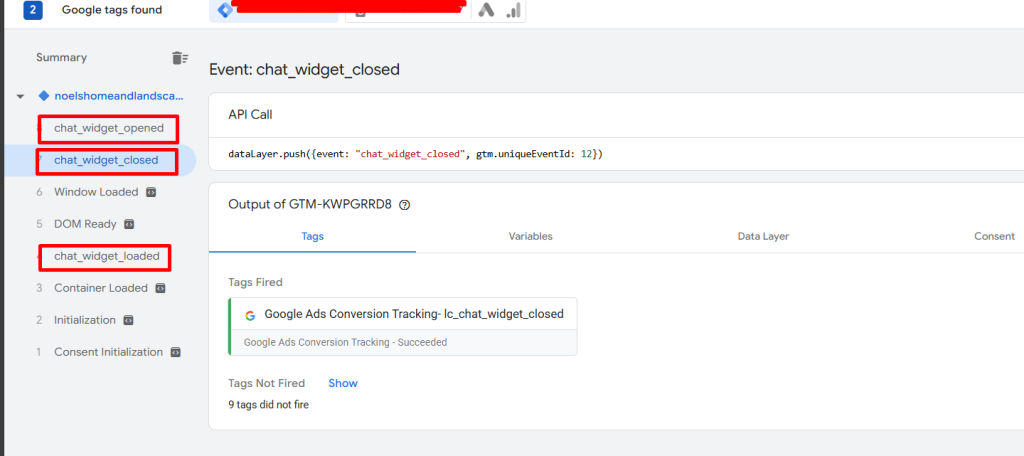Click the clear events trash icon
Viewport: 1024px width, 456px height.
pos(179,58)
